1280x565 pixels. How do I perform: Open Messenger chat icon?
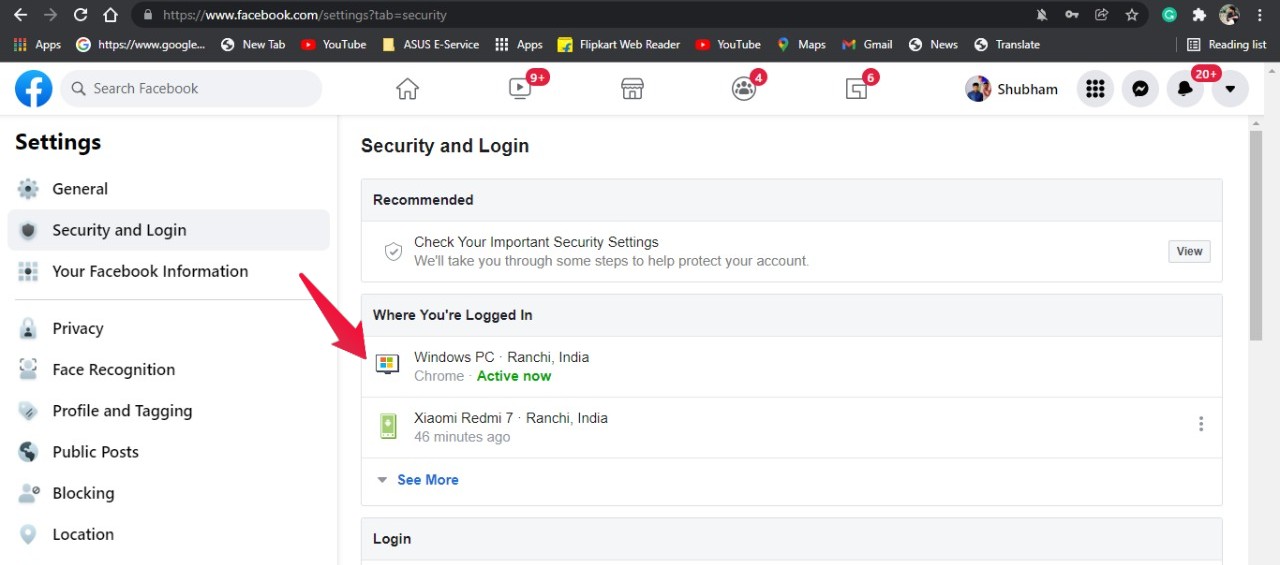coord(1140,89)
